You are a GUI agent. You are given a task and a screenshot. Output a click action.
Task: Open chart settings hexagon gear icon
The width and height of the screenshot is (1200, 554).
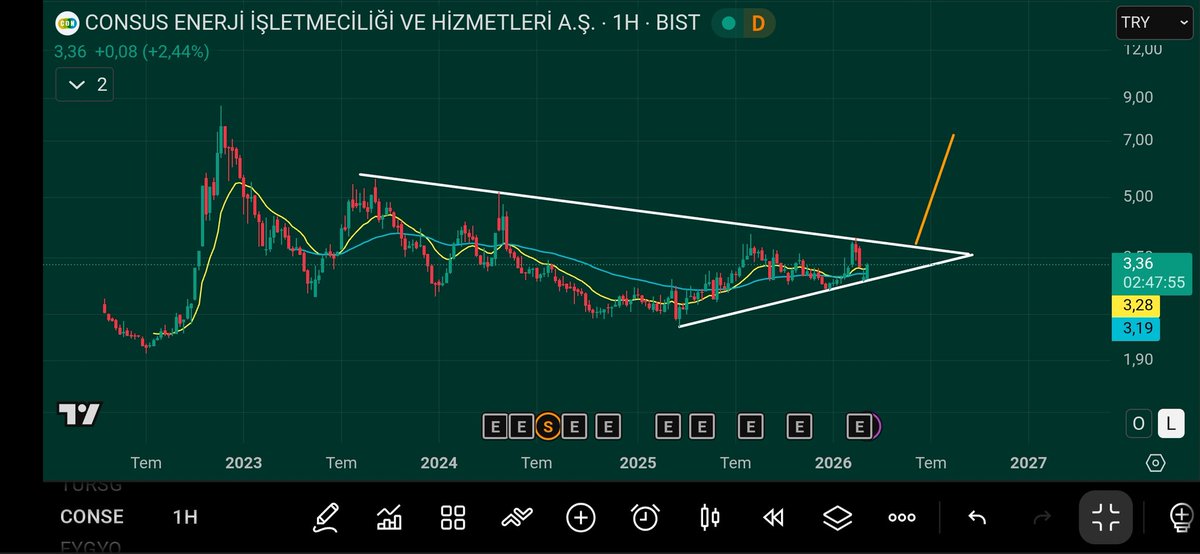1155,463
